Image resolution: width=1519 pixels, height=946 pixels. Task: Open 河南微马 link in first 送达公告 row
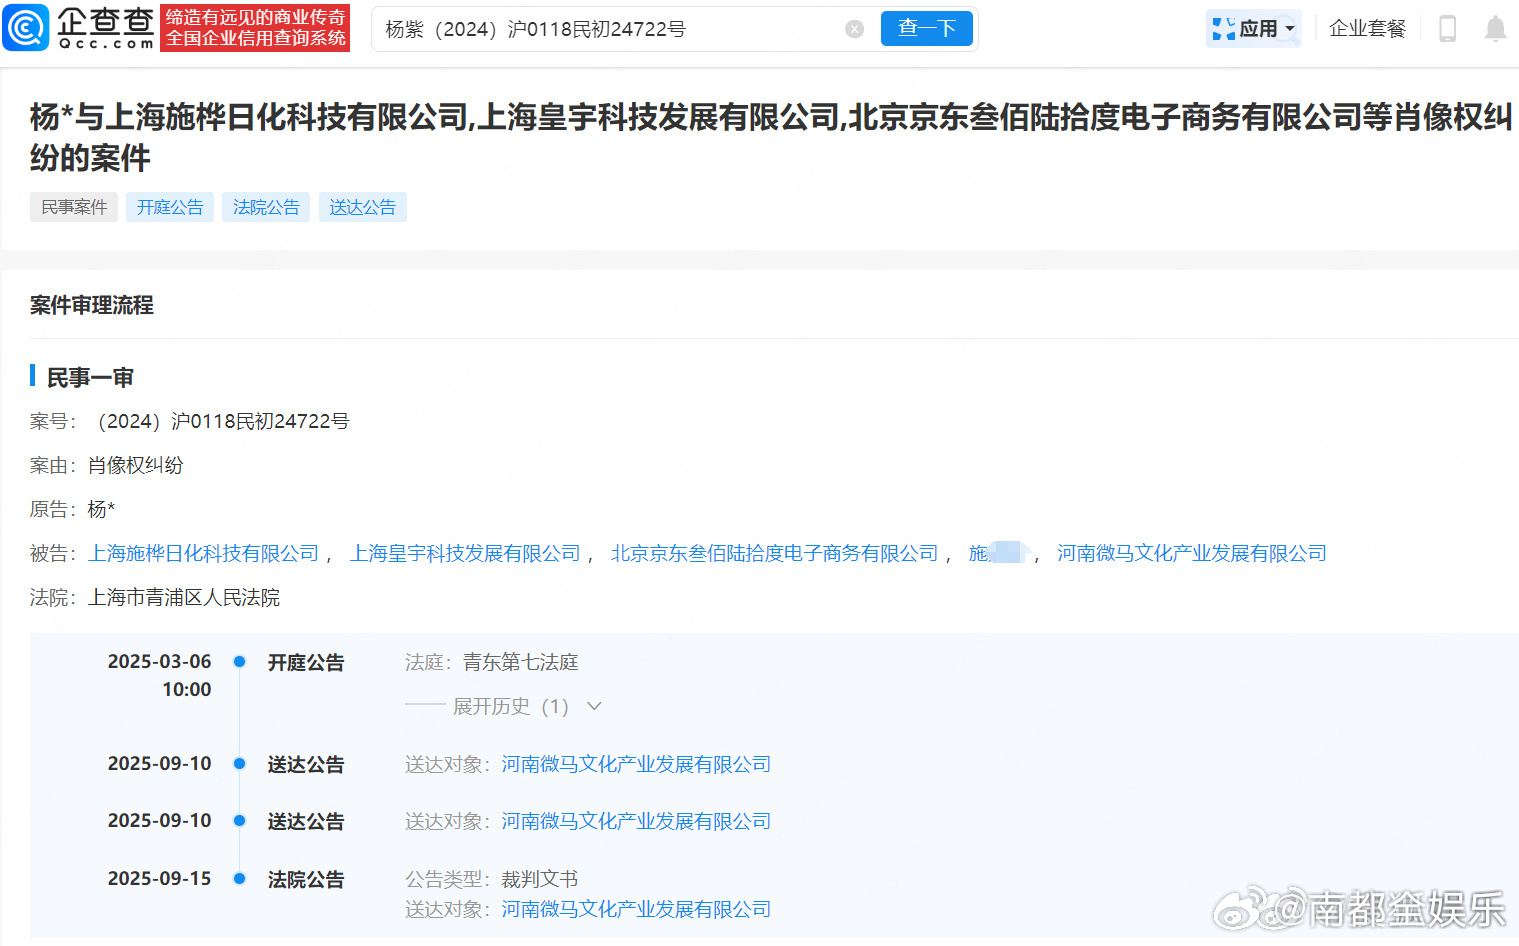click(636, 764)
